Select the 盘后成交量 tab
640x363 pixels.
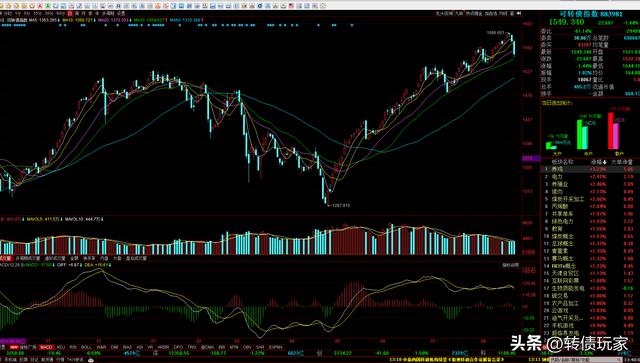136,258
